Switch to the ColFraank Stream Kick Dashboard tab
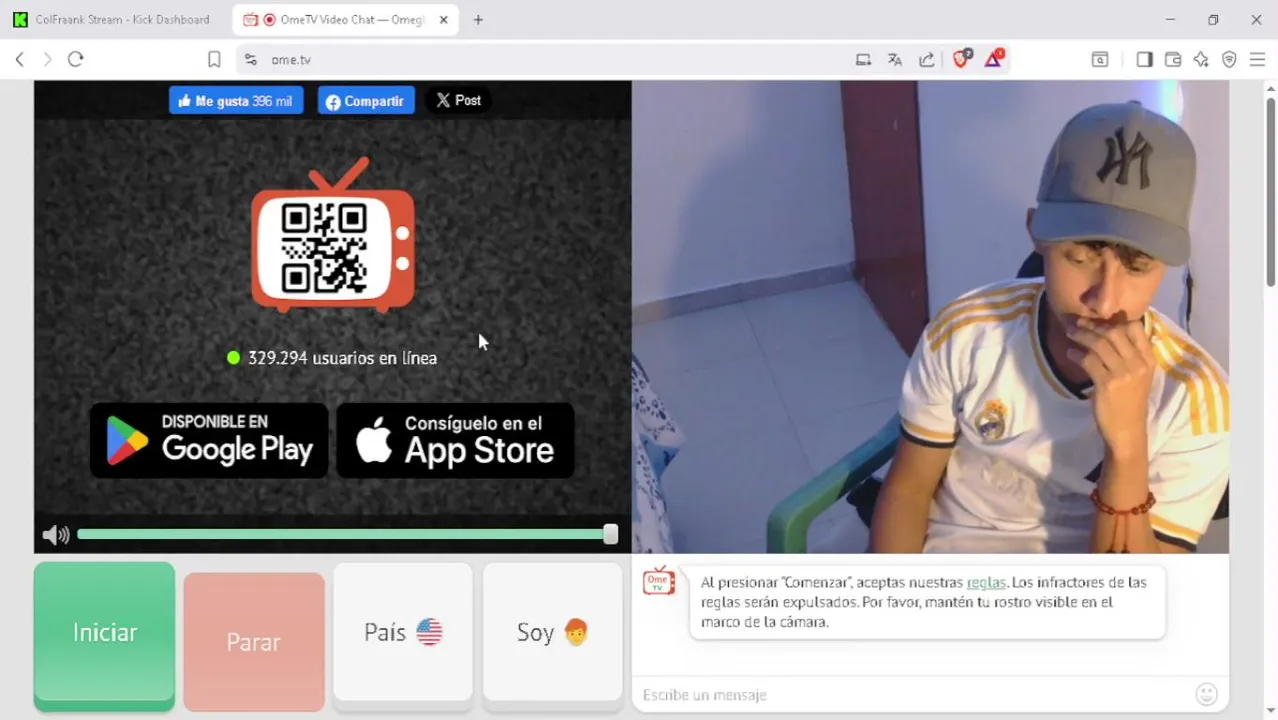The height and width of the screenshot is (720, 1278). 112,19
